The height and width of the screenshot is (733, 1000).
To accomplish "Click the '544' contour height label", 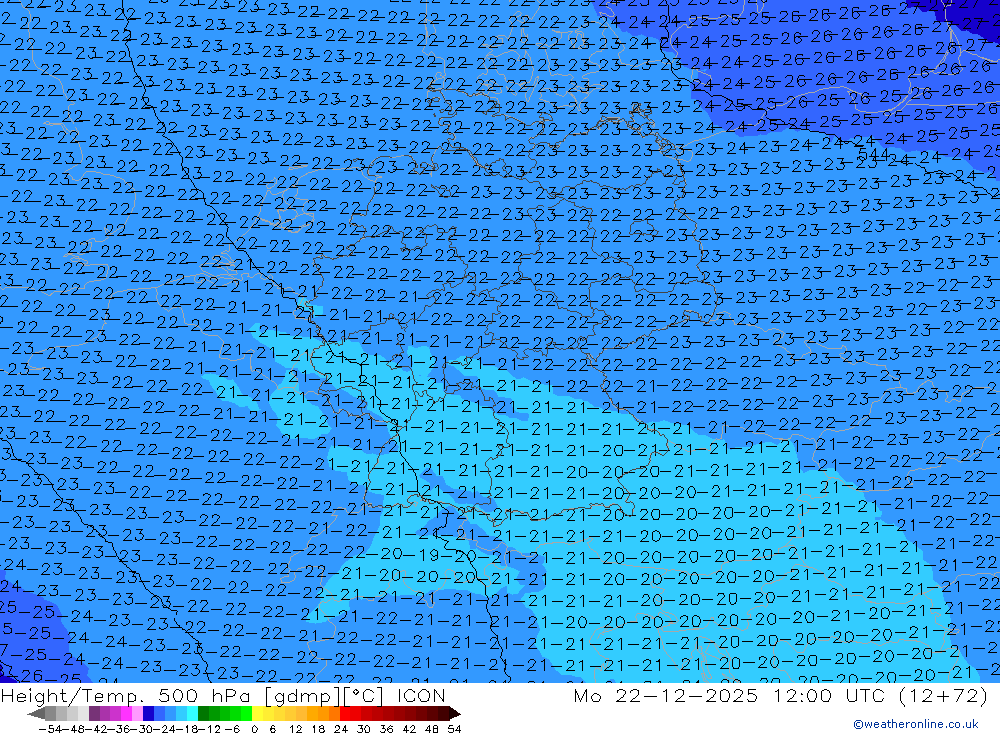I will [x=872, y=154].
